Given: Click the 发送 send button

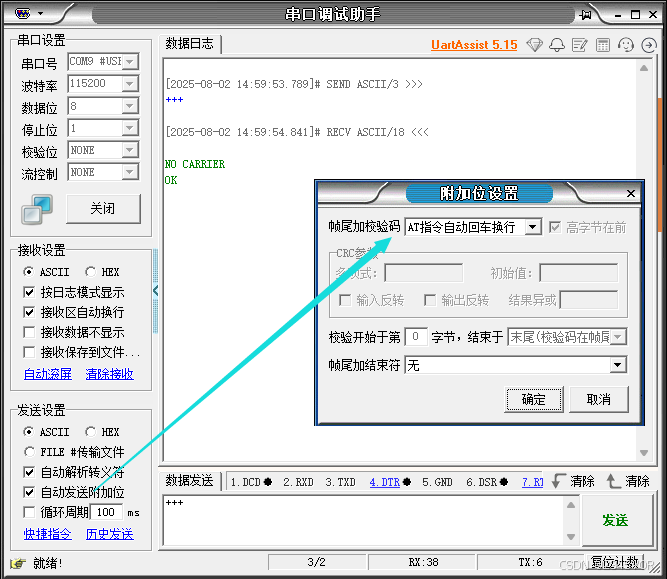Looking at the screenshot, I should pos(616,521).
